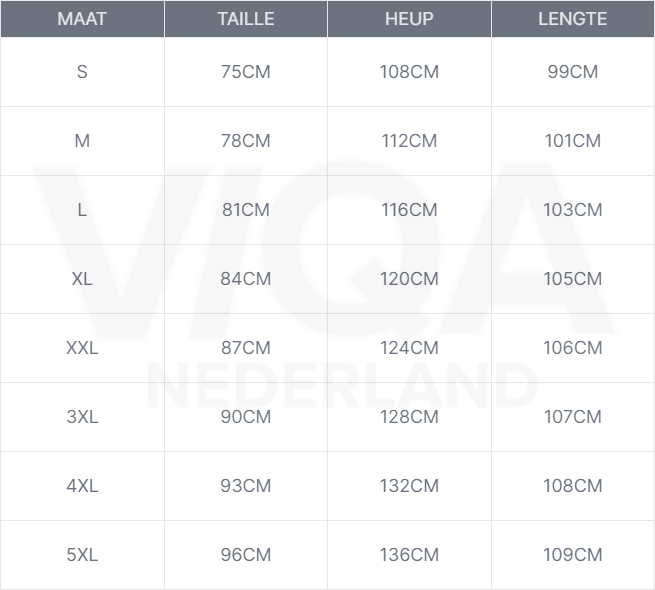This screenshot has height=590, width=655.
Task: Click the 5XL size label
Action: (82, 555)
